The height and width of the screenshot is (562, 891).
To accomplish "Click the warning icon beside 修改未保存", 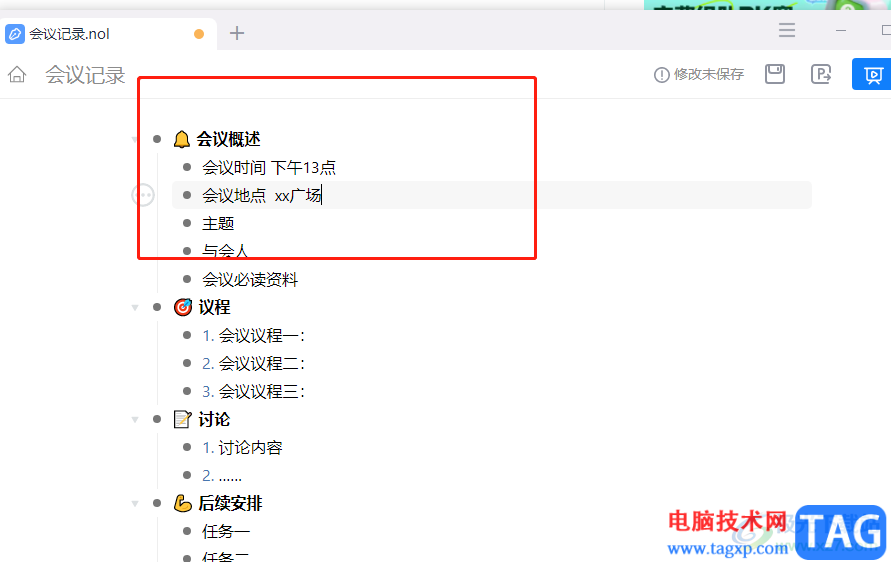I will coord(661,74).
